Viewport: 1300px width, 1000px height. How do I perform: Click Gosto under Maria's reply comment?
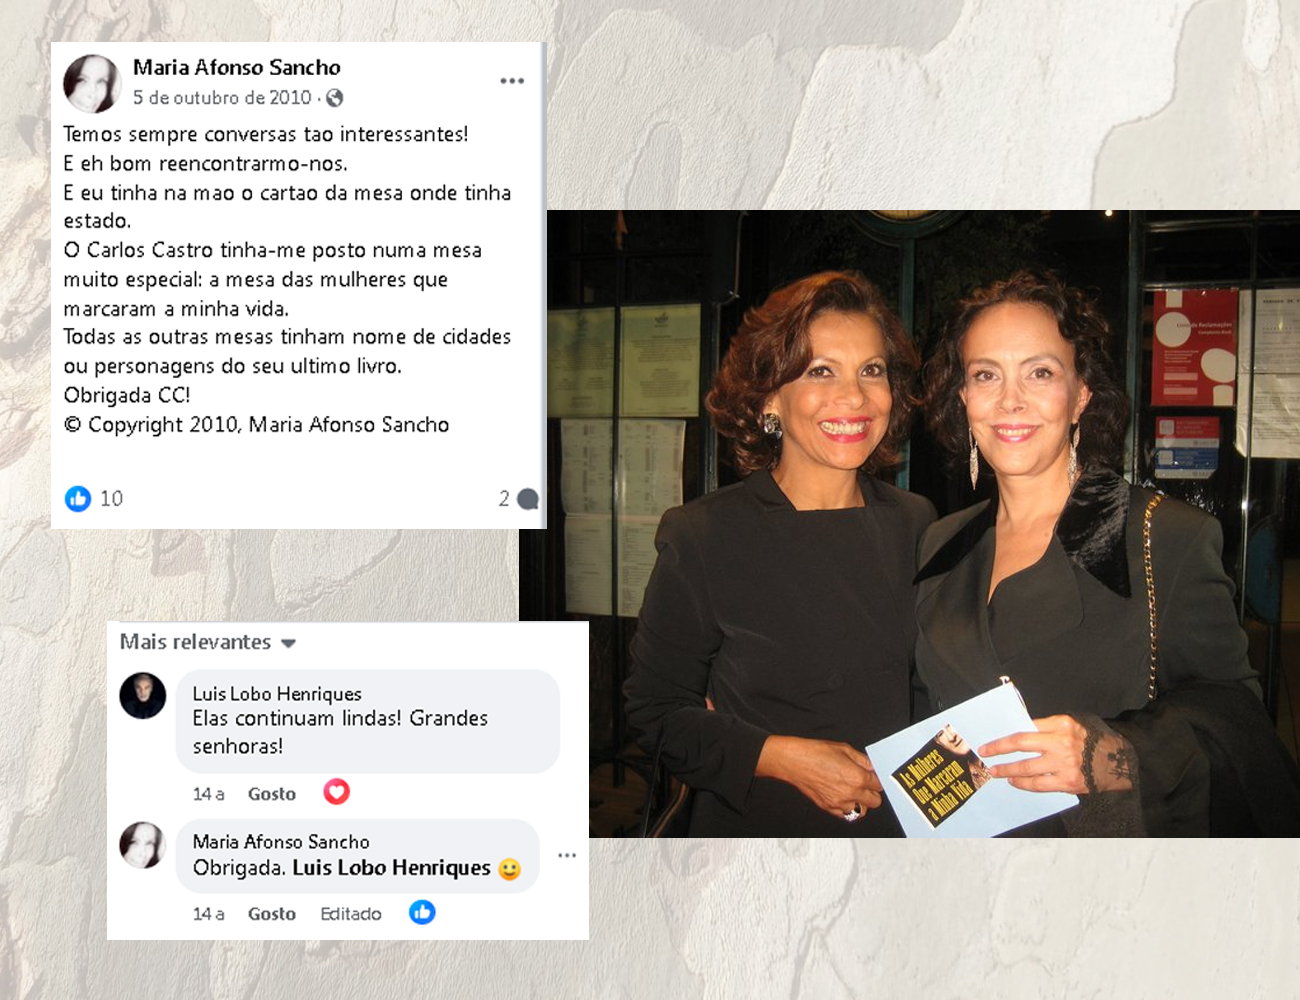click(272, 914)
